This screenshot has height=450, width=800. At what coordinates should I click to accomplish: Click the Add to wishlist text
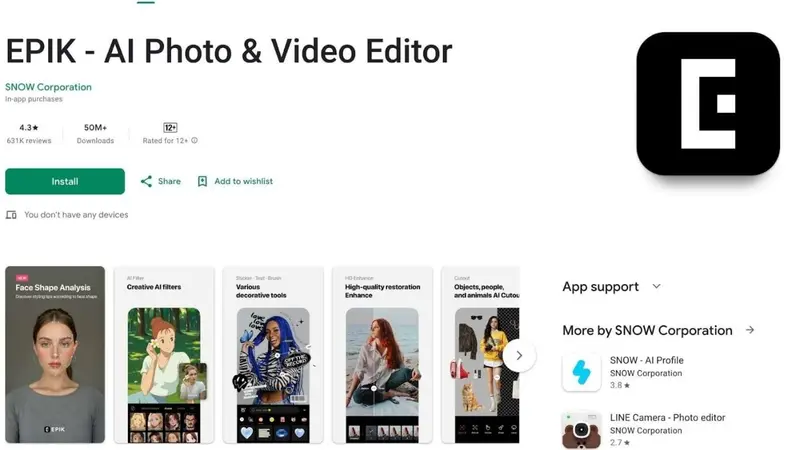(243, 181)
